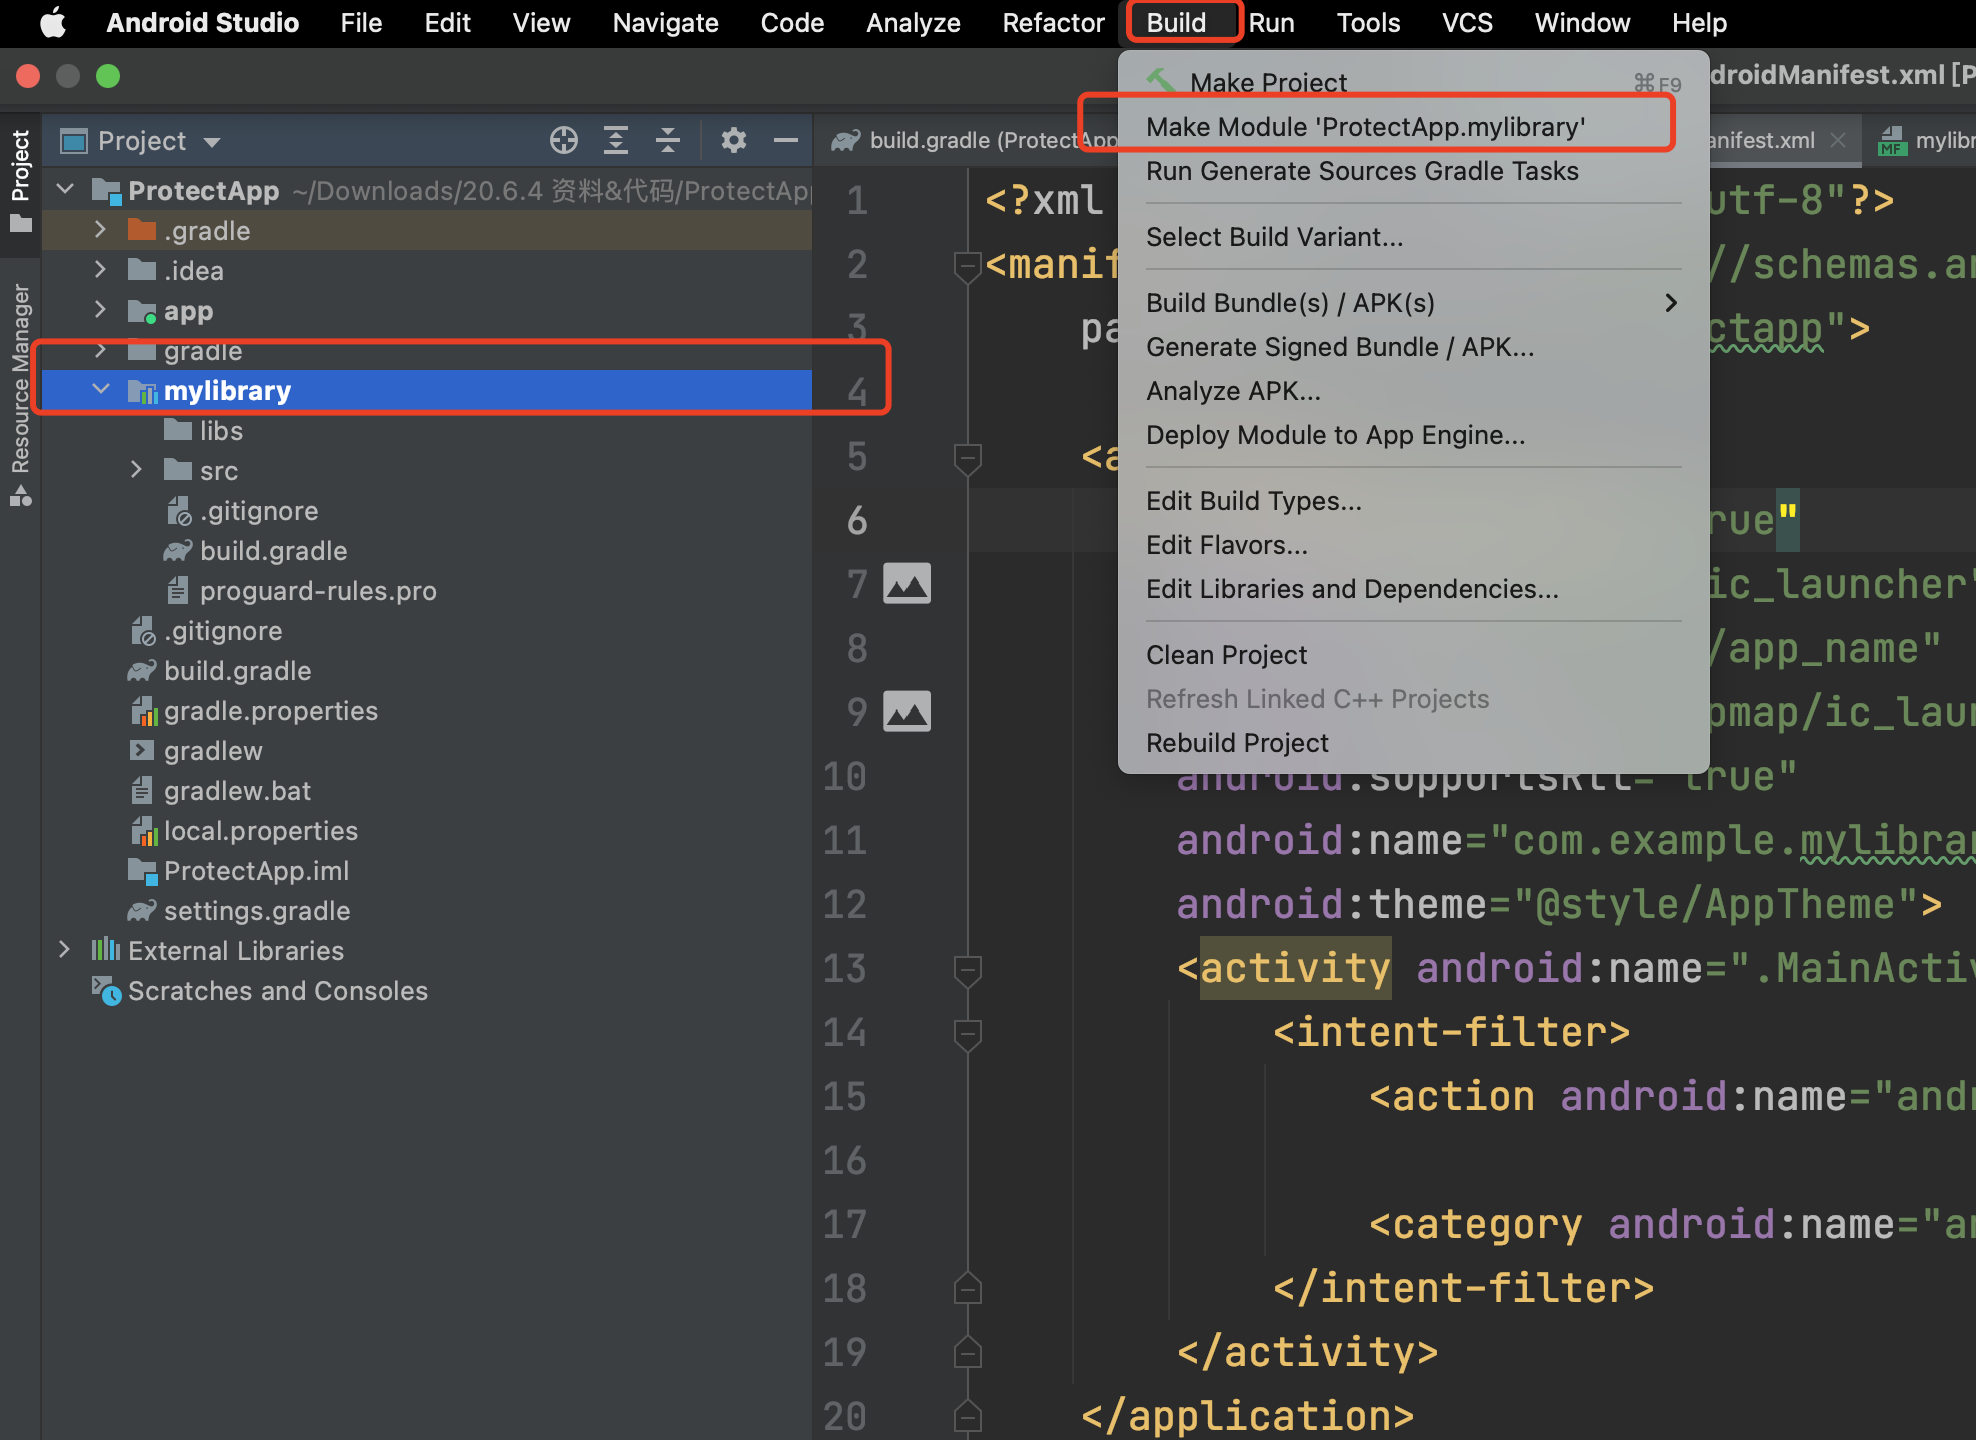The height and width of the screenshot is (1440, 1976).
Task: Select gradle.properties file
Action: coord(270,711)
